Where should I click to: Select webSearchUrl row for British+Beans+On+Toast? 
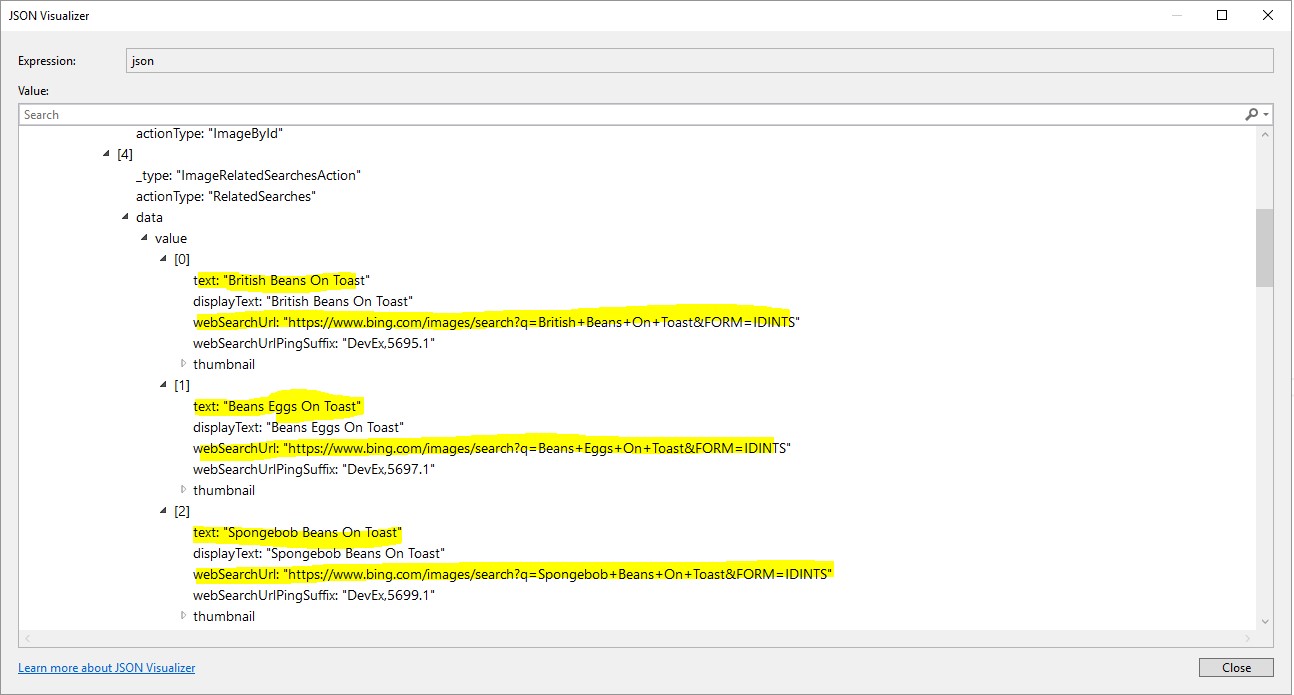click(x=497, y=322)
